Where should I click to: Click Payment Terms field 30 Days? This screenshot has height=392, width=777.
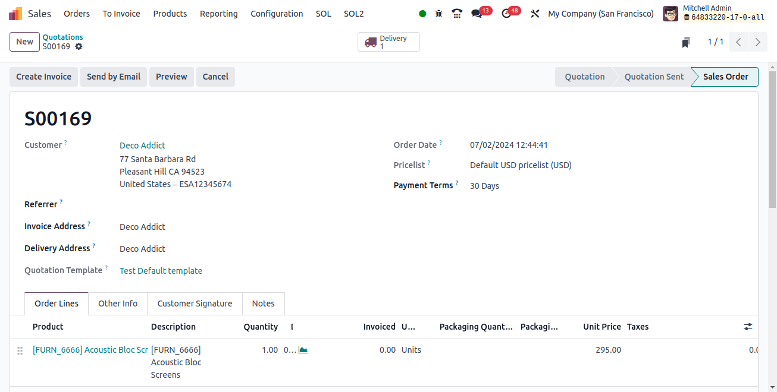[484, 186]
